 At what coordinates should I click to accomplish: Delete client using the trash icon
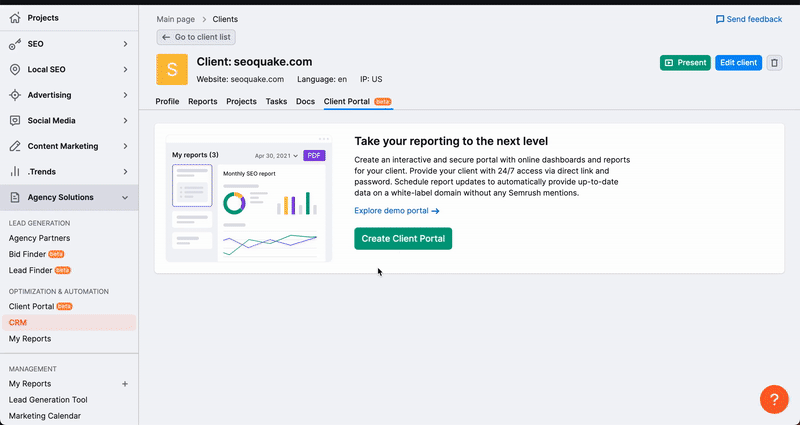click(774, 63)
